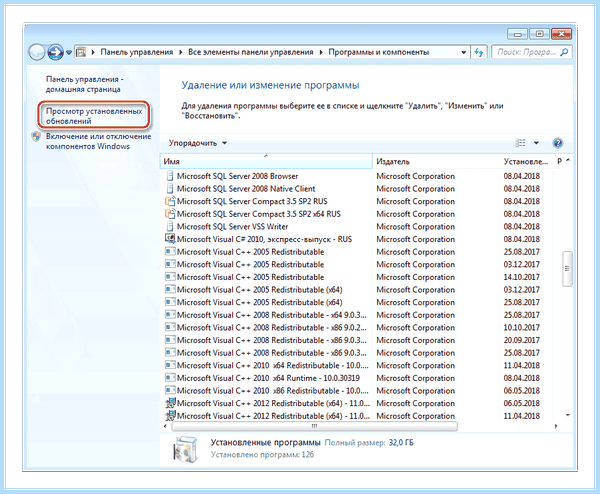Expand the address bar history dropdown

click(464, 52)
